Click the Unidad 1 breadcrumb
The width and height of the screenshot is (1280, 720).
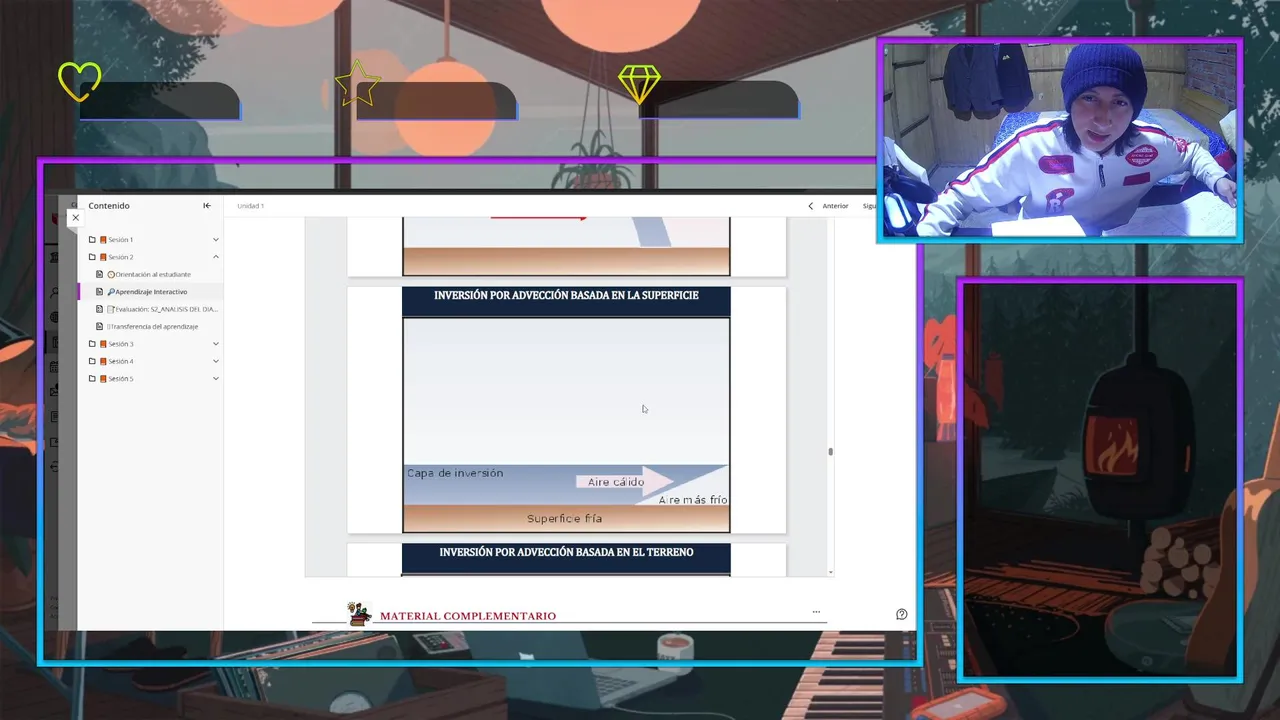(250, 206)
